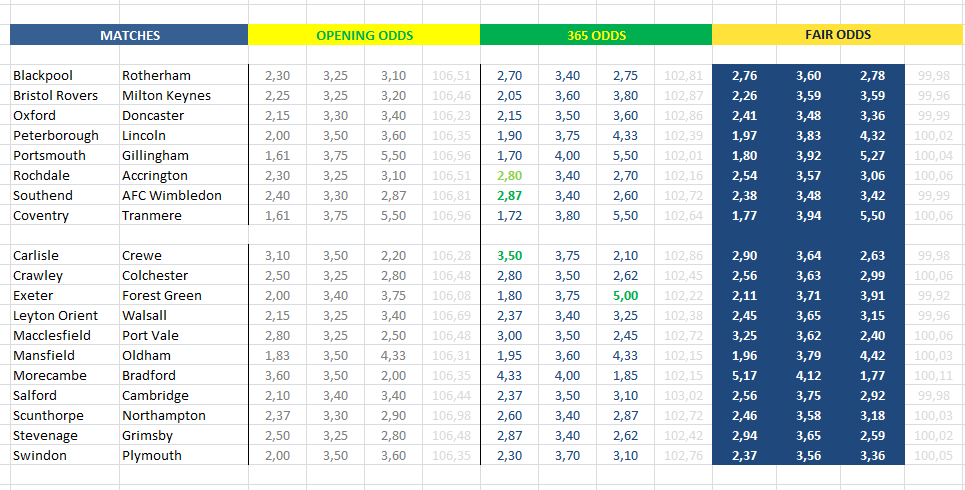Viewport: 965px width, 490px height.
Task: Click margin 102,39 in Peterborough row
Action: (683, 135)
